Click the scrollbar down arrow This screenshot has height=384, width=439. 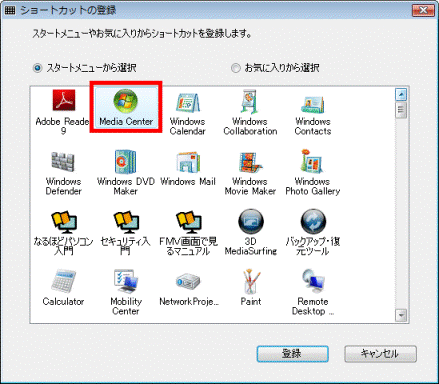401,315
